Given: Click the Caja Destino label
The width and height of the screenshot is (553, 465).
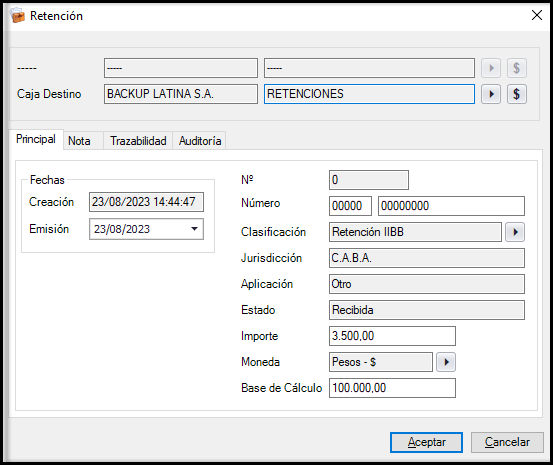Looking at the screenshot, I should click(x=49, y=94).
